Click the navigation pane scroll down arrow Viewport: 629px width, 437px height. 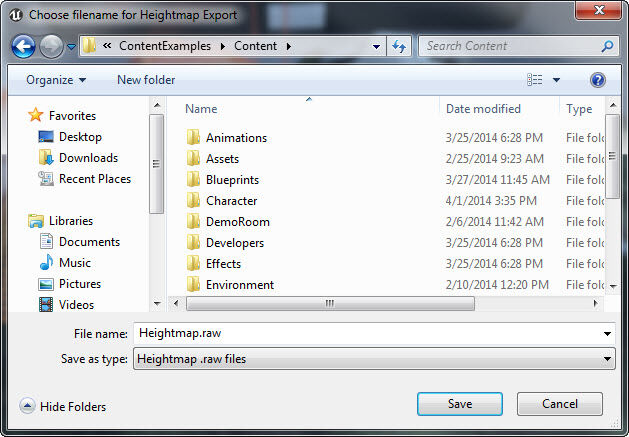click(157, 303)
